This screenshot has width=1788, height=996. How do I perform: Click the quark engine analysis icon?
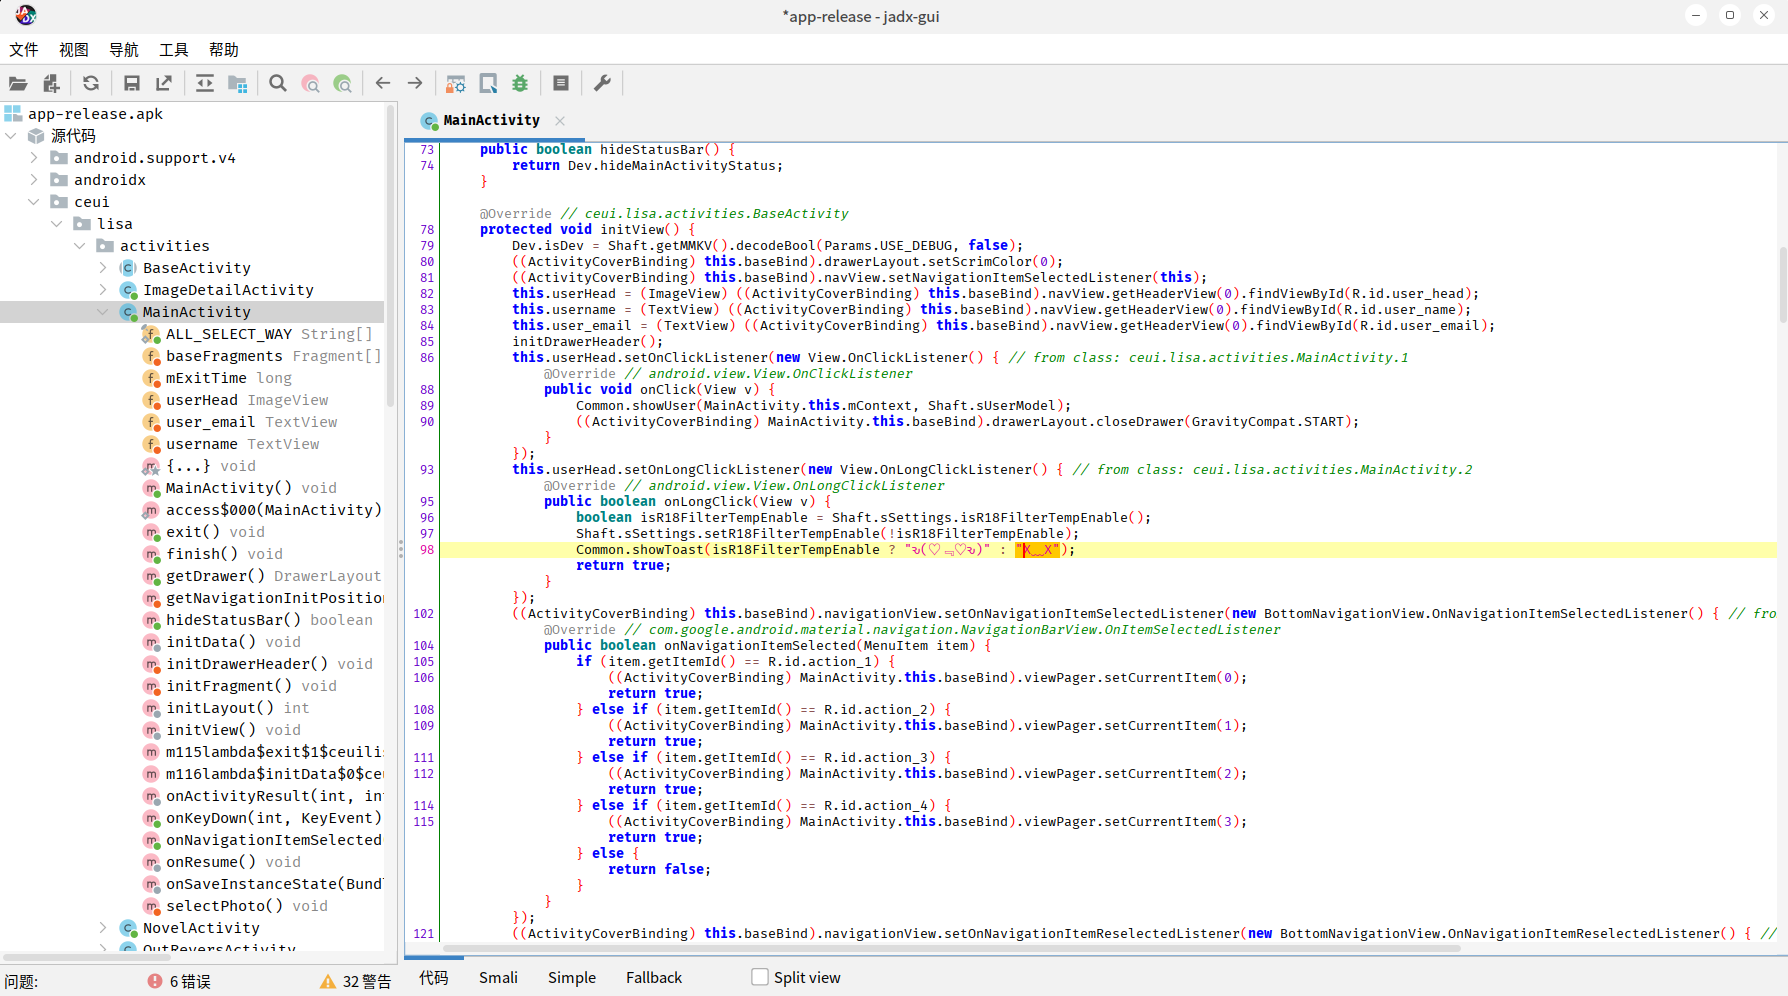coord(488,84)
